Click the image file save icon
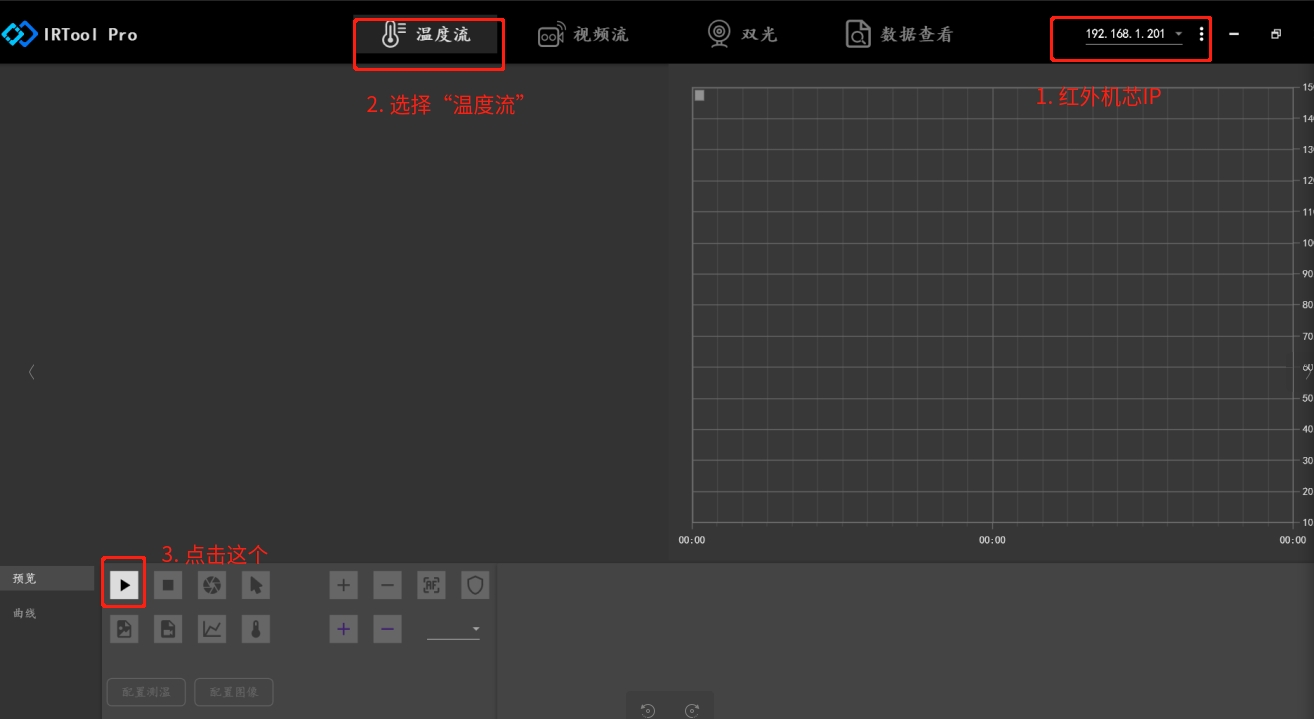This screenshot has height=719, width=1314. pyautogui.click(x=124, y=629)
